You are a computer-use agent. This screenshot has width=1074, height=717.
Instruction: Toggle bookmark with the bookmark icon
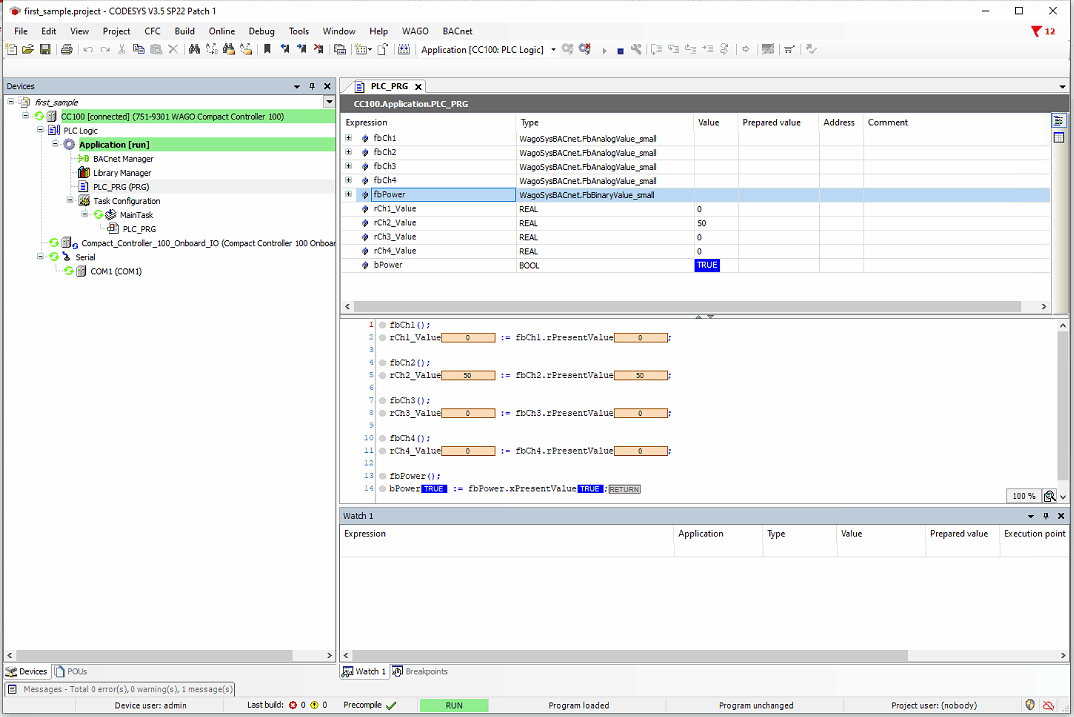[267, 49]
